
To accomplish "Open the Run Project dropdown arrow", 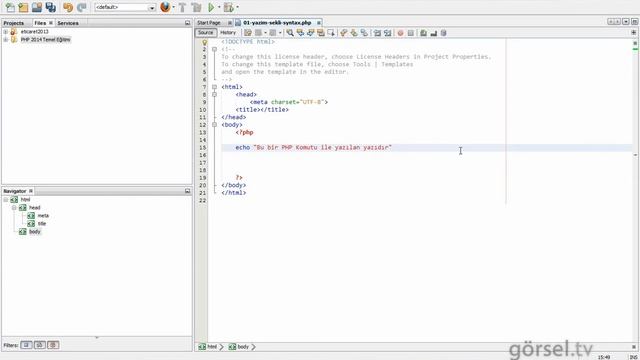I will (x=219, y=7).
